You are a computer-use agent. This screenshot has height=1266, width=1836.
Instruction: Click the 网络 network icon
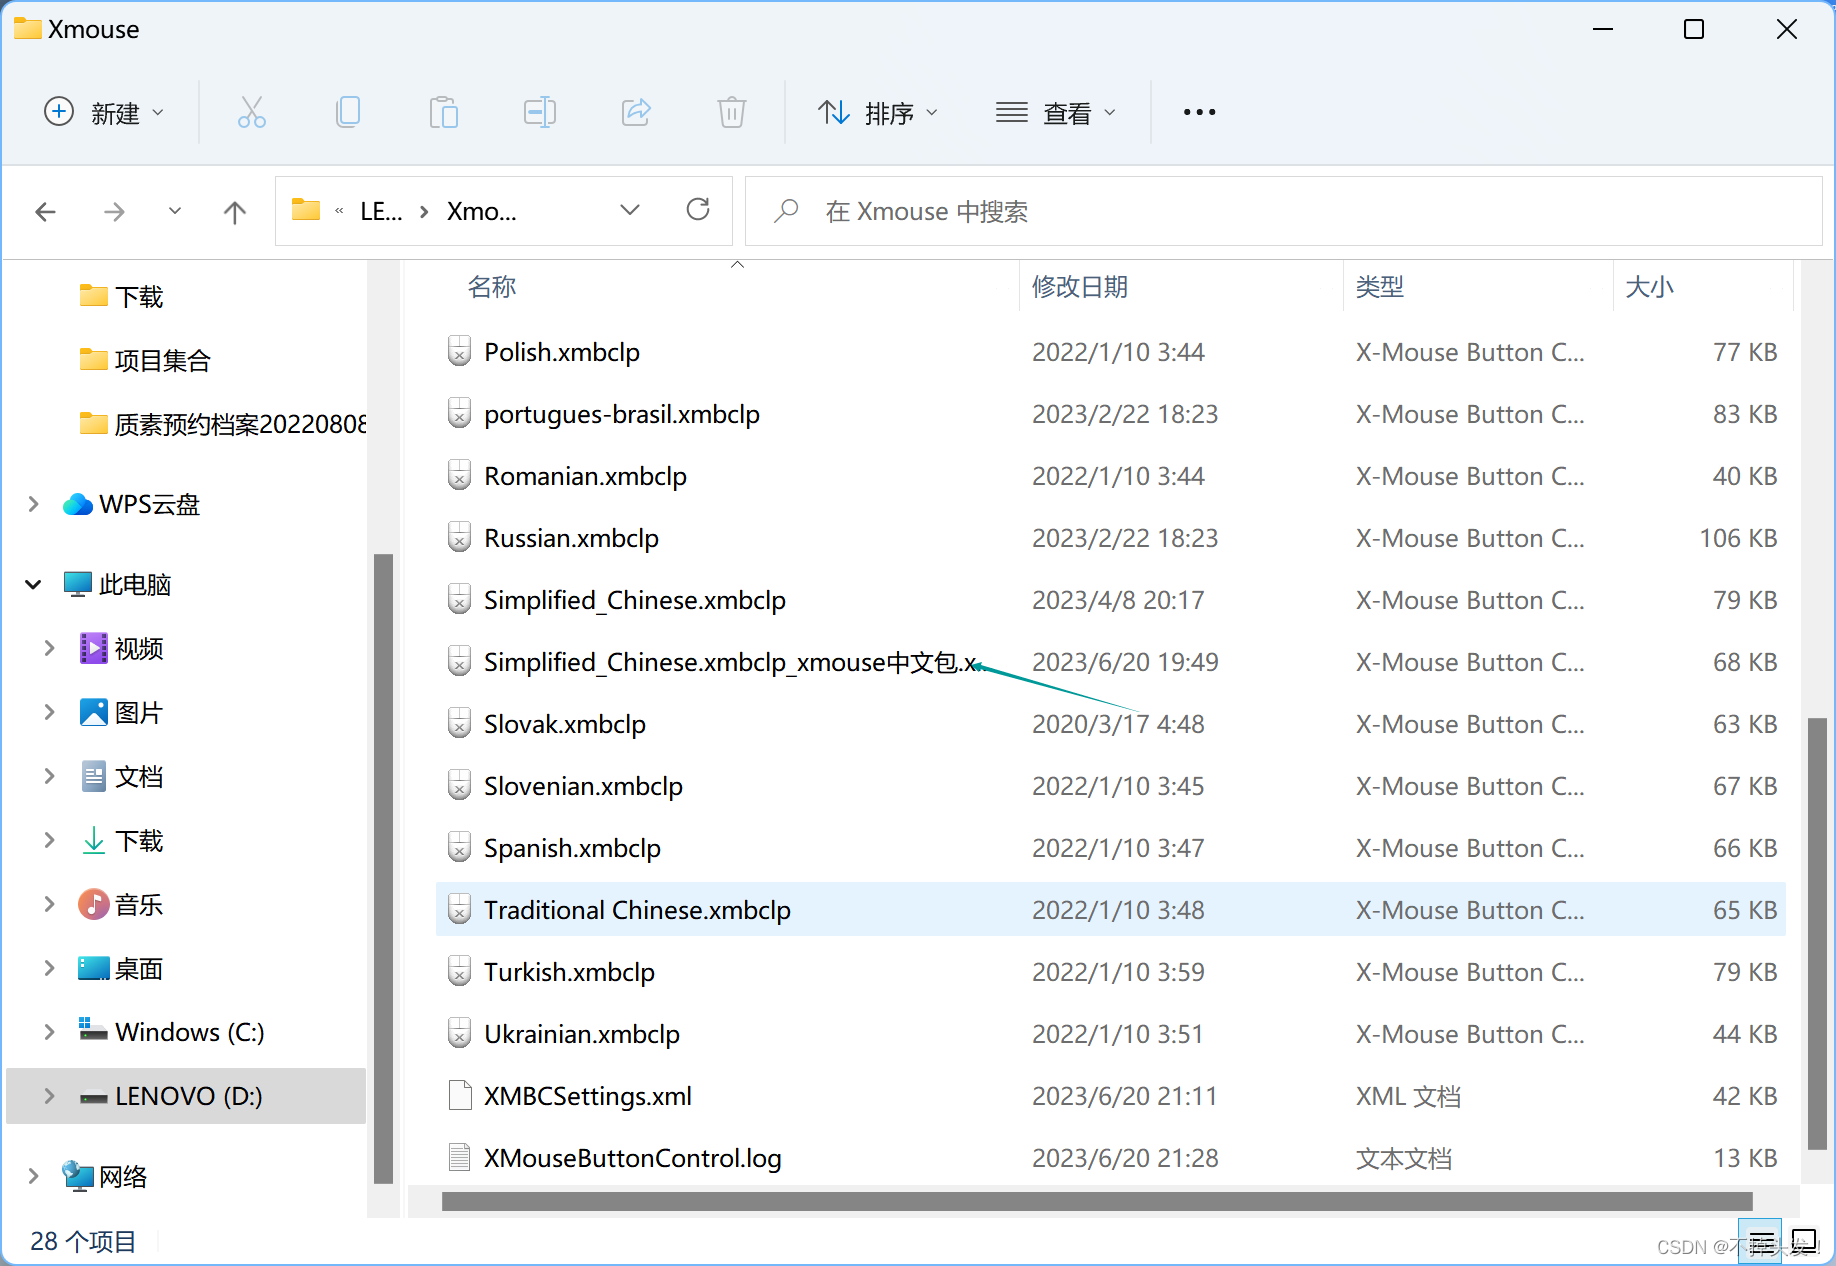[x=77, y=1176]
